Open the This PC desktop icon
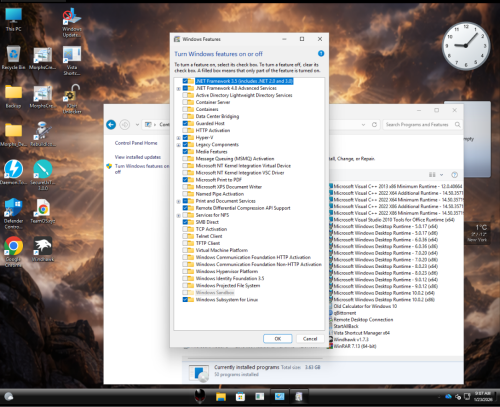This screenshot has width=500, height=407. [13, 19]
